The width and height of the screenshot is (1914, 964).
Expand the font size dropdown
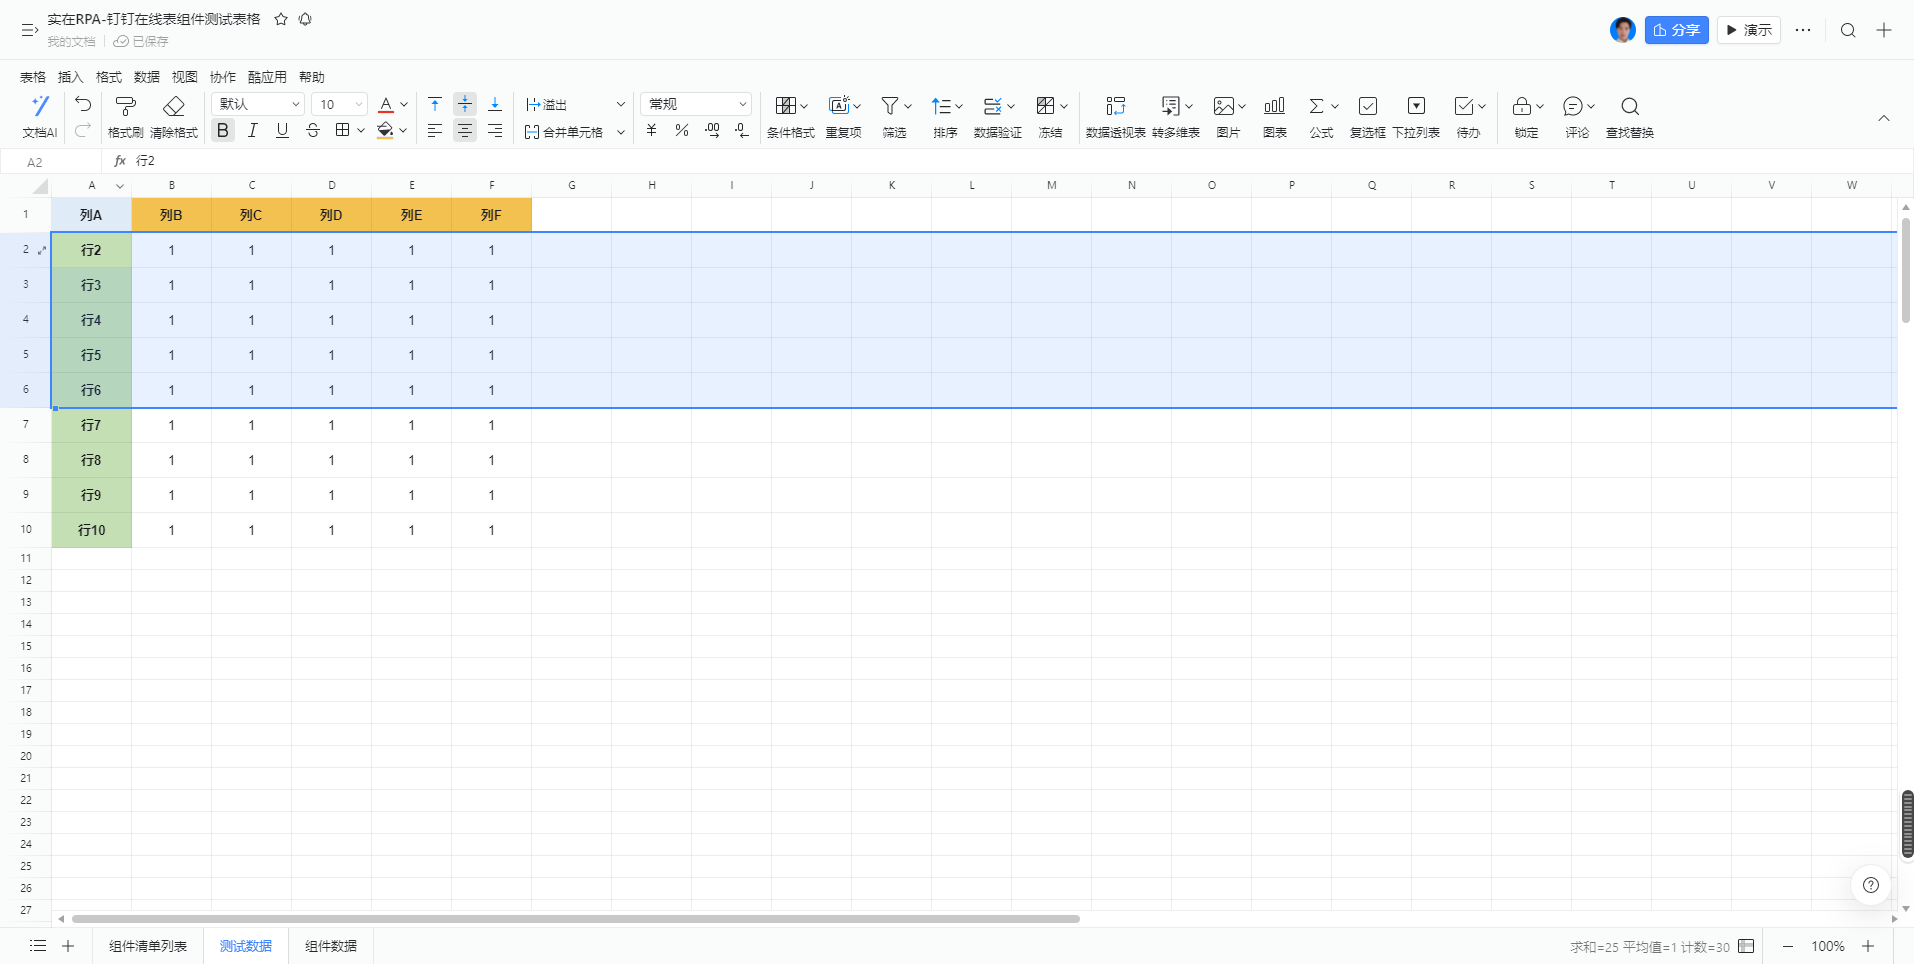coord(359,104)
